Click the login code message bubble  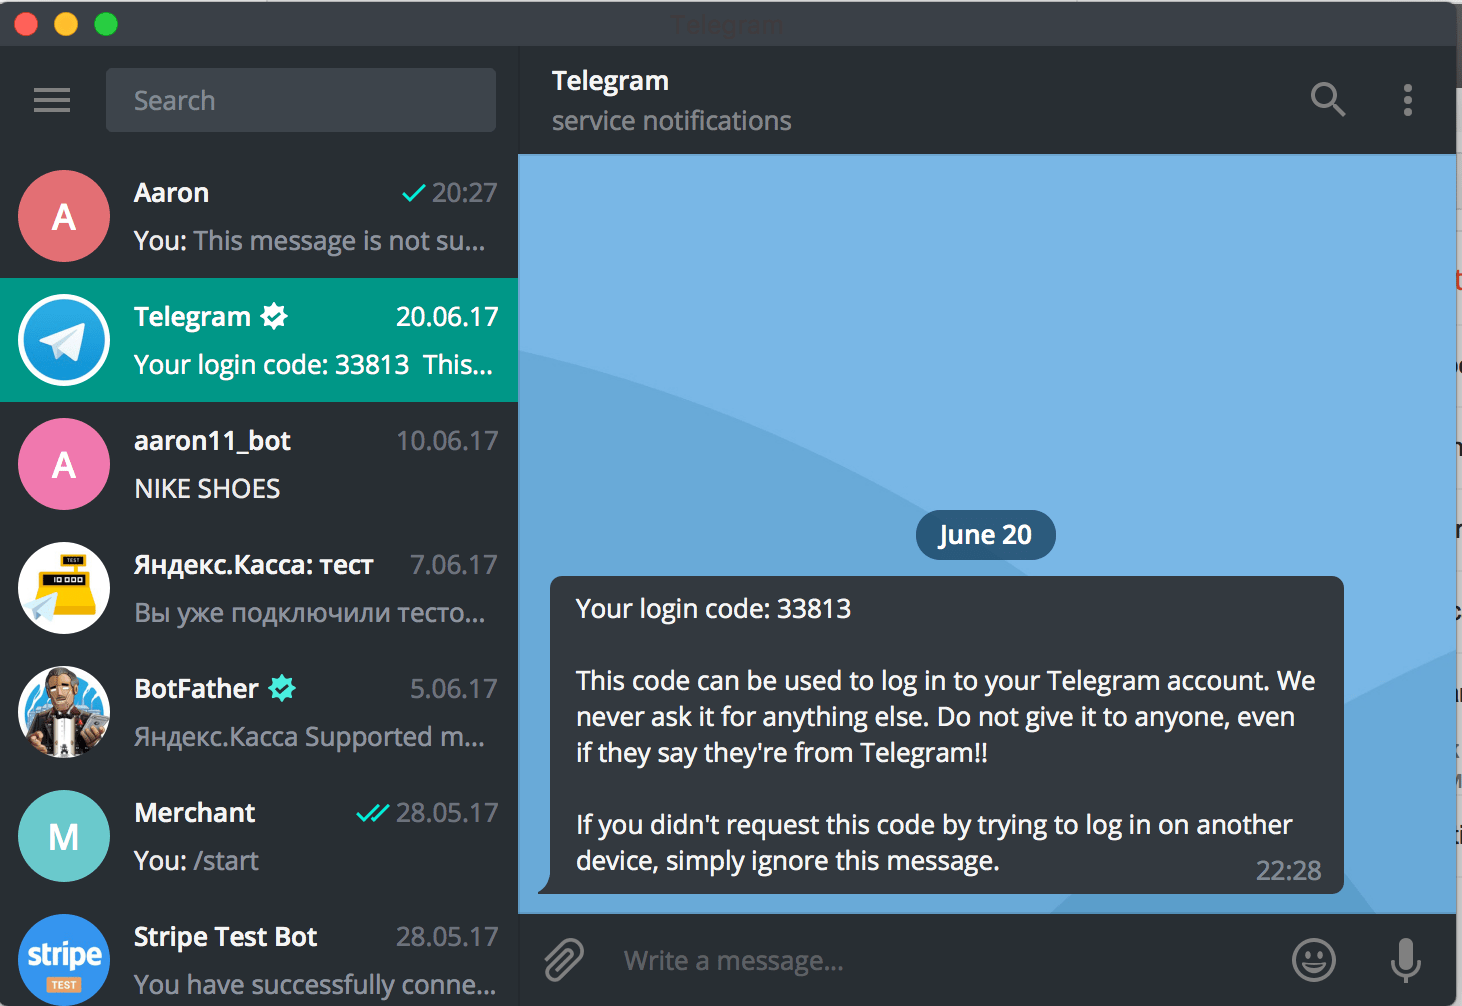945,735
